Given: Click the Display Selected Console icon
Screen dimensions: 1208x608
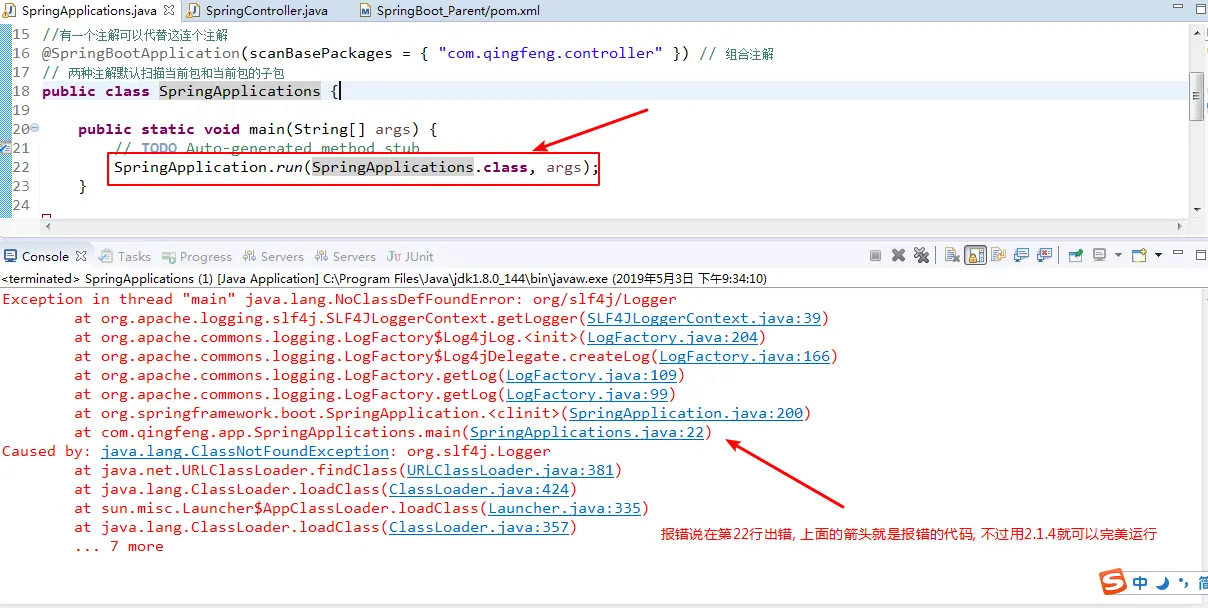Looking at the screenshot, I should pos(1099,255).
